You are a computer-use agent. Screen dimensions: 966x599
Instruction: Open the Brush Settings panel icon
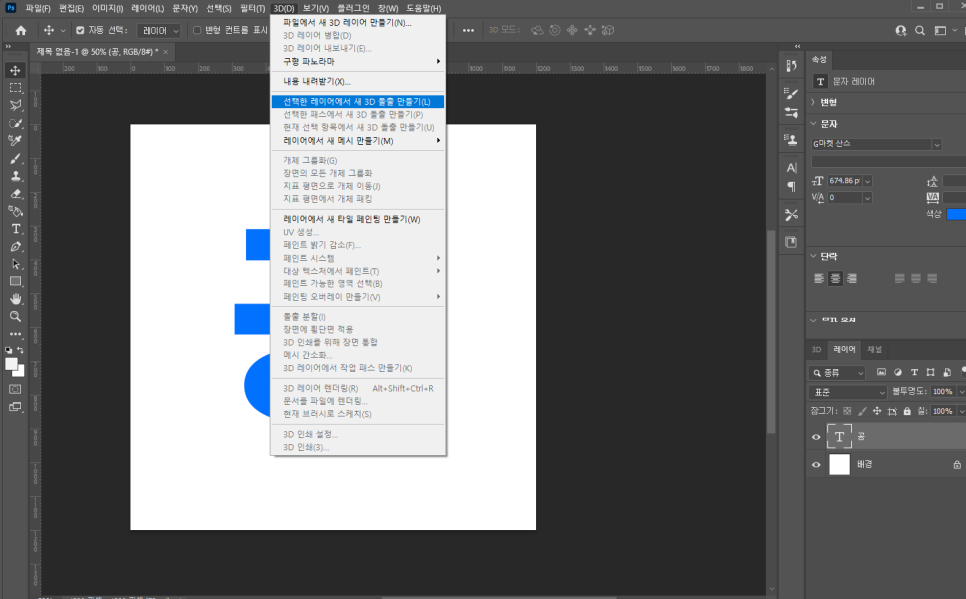[791, 93]
